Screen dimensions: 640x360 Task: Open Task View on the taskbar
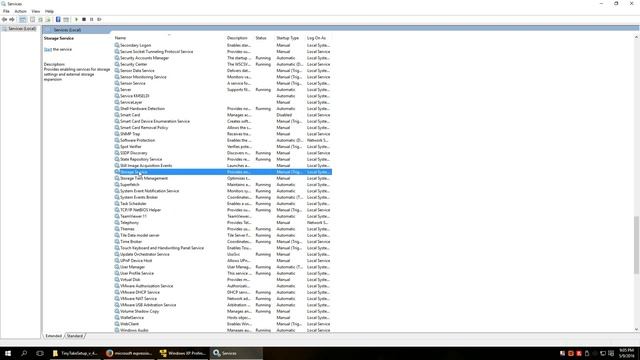tap(40, 353)
